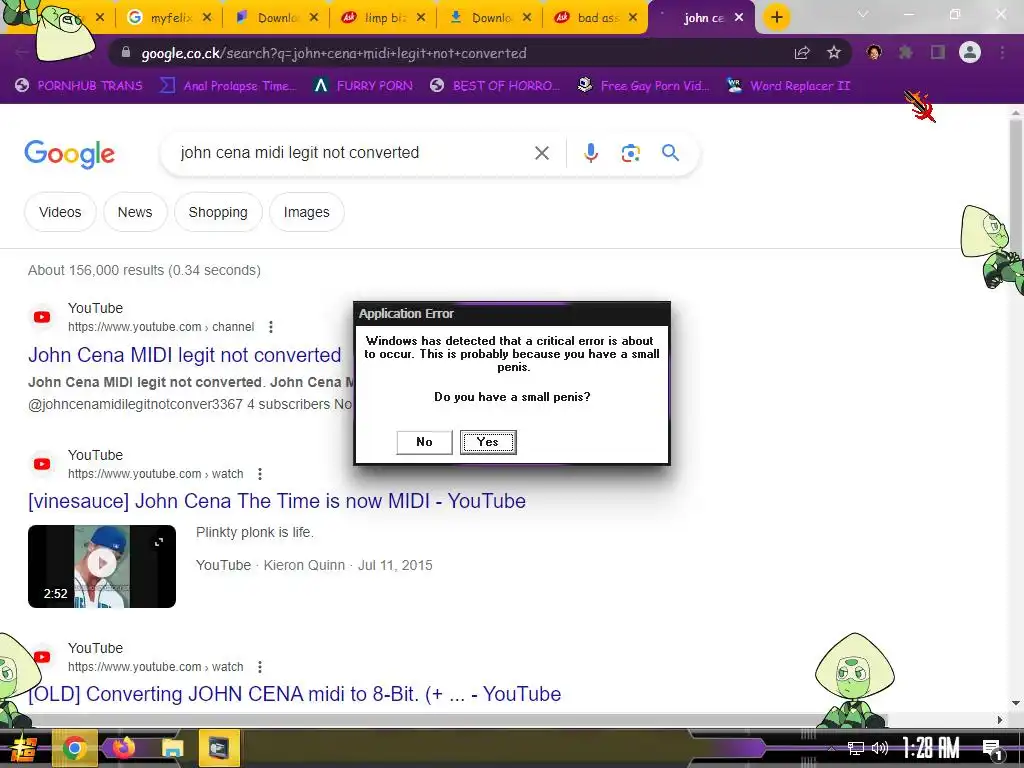Switch to the limp biz tab
The height and width of the screenshot is (768, 1024).
[385, 18]
